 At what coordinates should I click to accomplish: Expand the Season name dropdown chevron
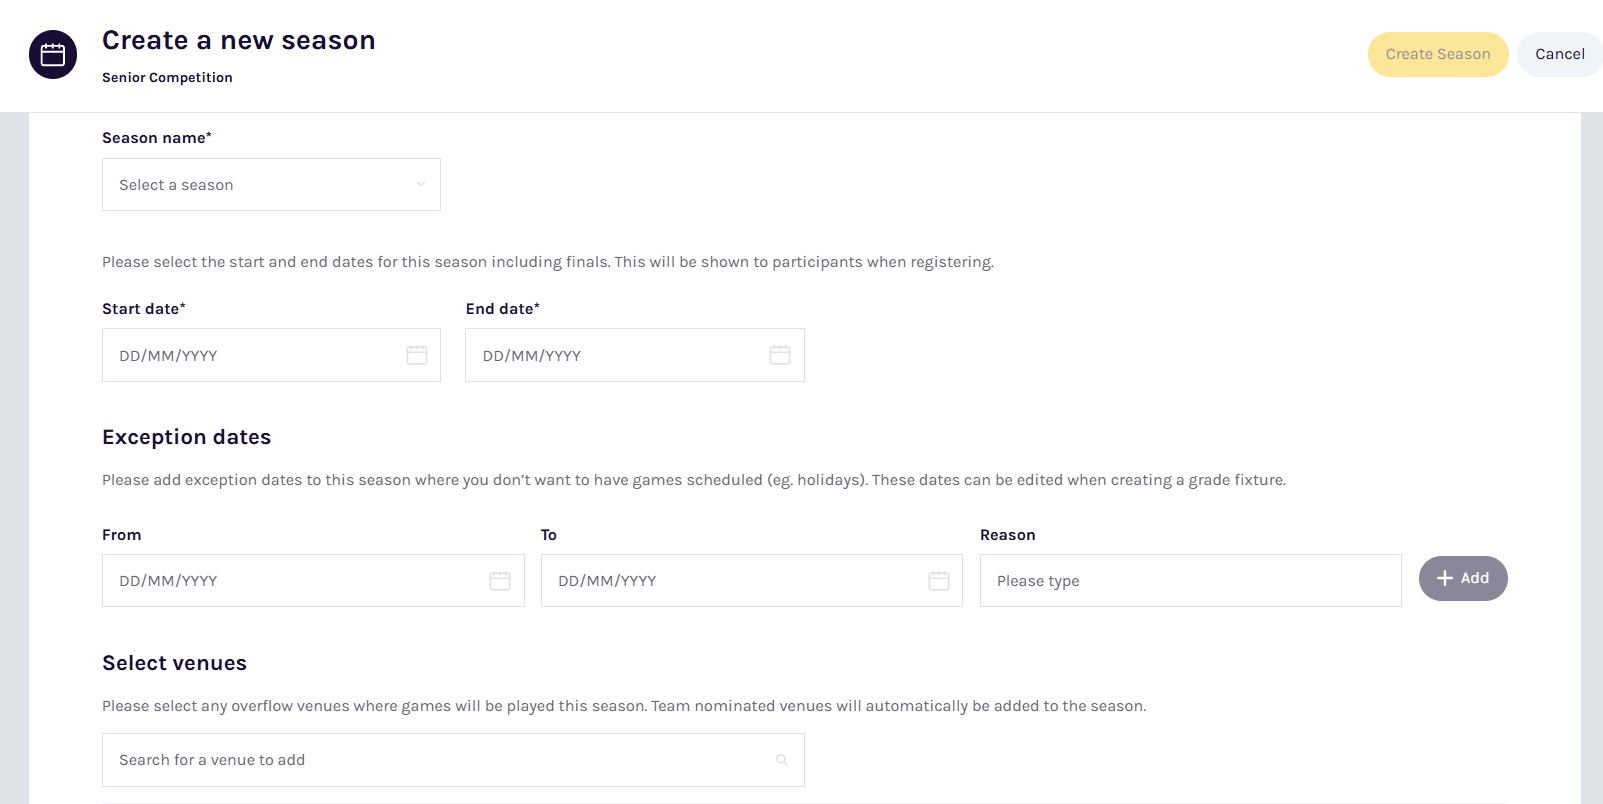tap(421, 185)
